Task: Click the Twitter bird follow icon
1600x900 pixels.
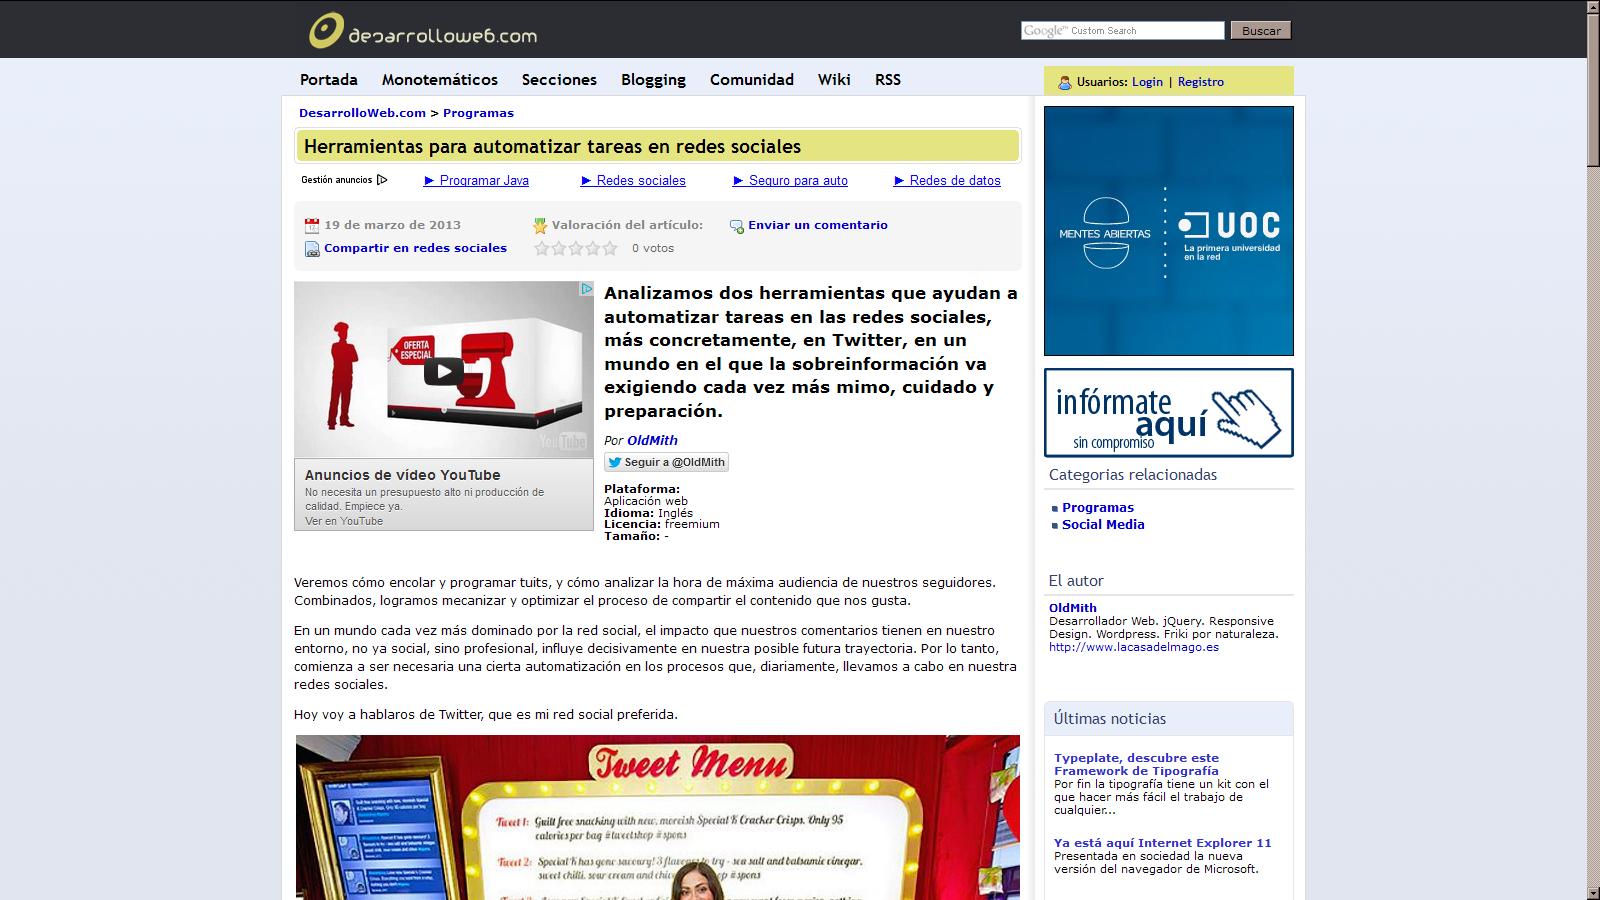Action: (615, 462)
